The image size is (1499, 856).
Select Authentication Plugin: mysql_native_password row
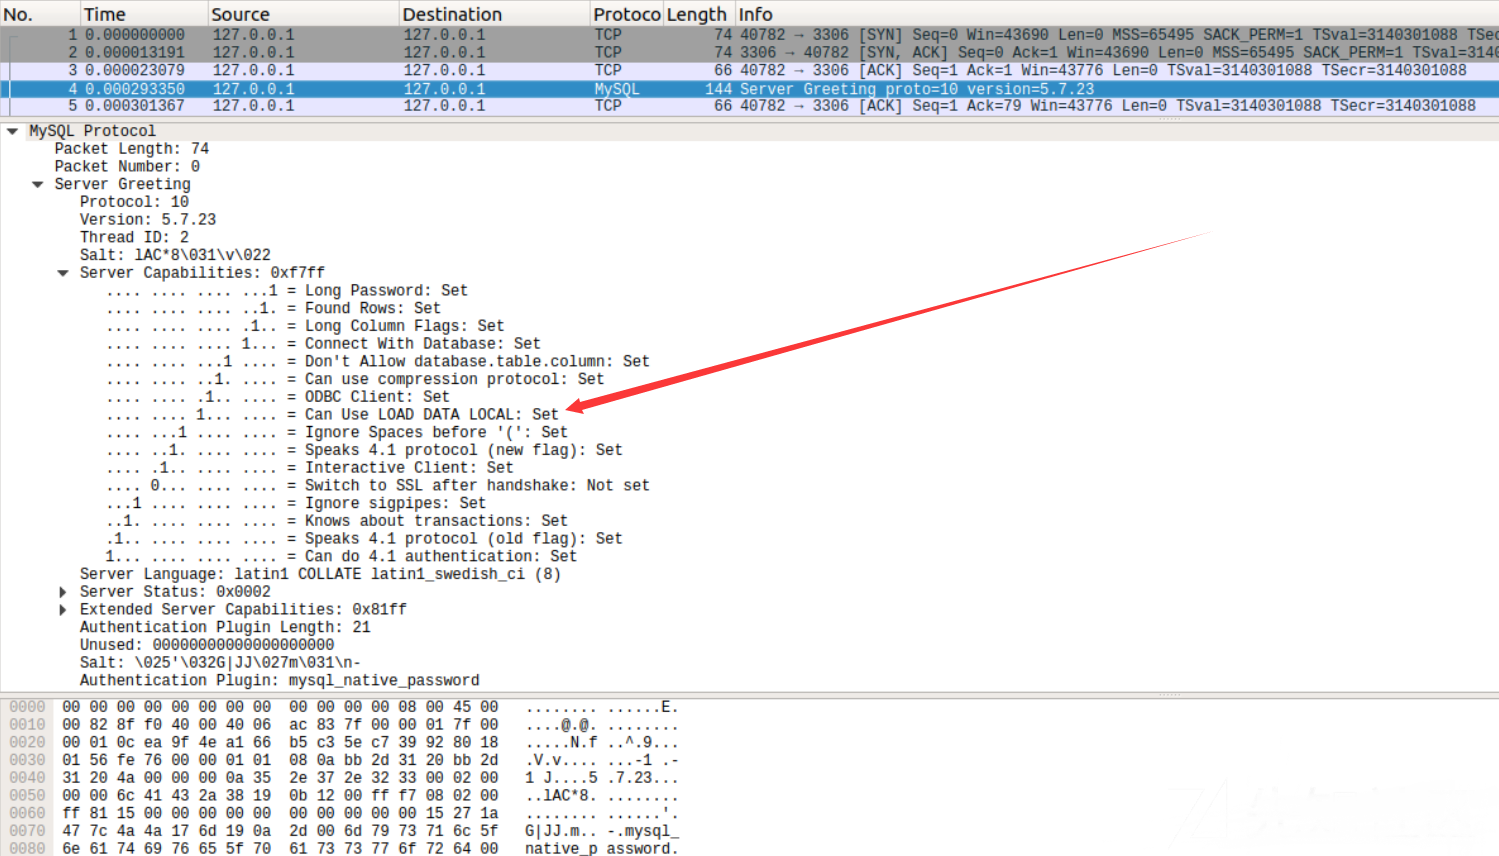280,681
